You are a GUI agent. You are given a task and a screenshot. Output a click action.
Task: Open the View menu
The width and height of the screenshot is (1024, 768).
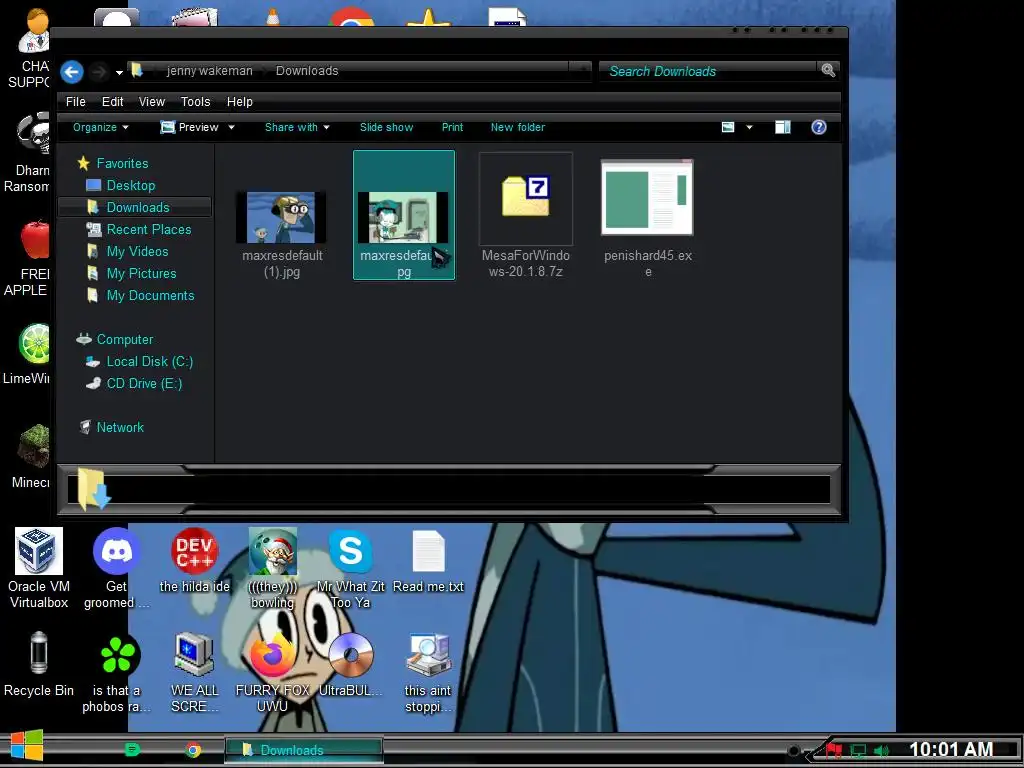pyautogui.click(x=152, y=102)
